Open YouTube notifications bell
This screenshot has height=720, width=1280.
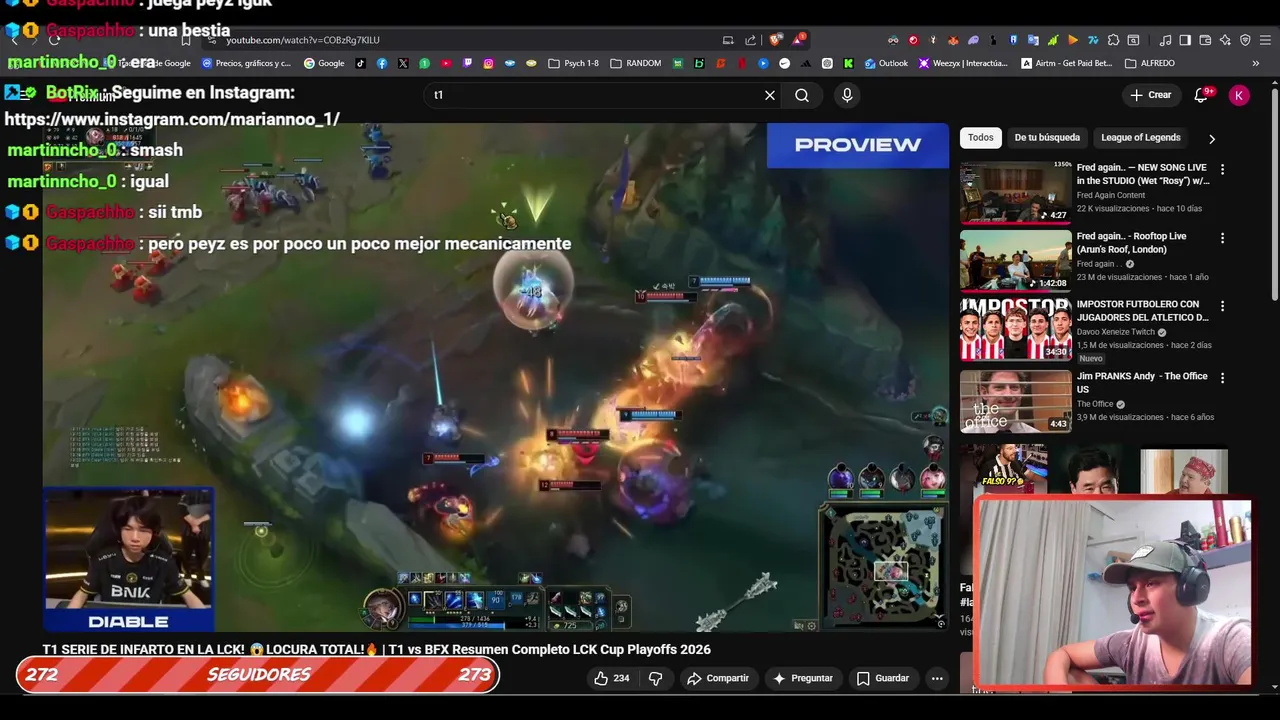pyautogui.click(x=1202, y=95)
